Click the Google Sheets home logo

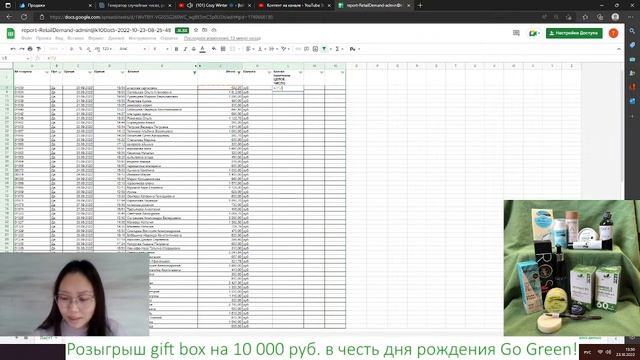point(11,33)
